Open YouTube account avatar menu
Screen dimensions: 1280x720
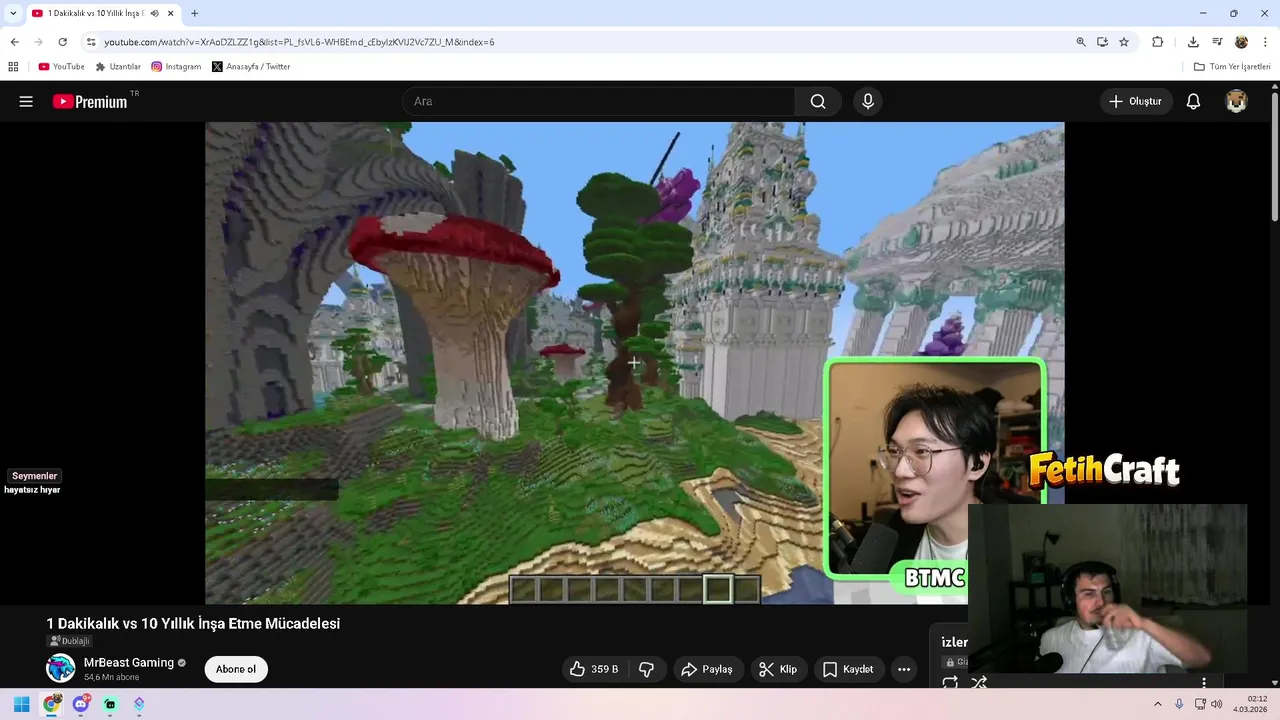[1237, 101]
